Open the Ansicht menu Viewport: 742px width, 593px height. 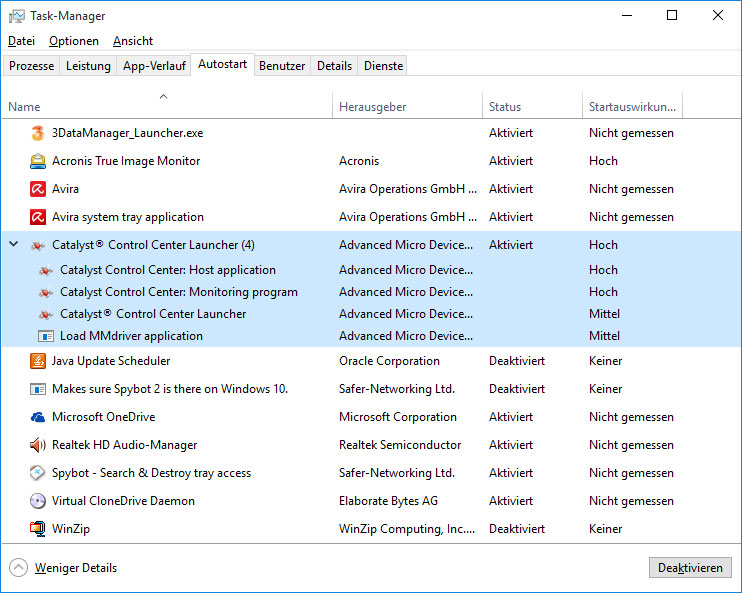pos(133,41)
